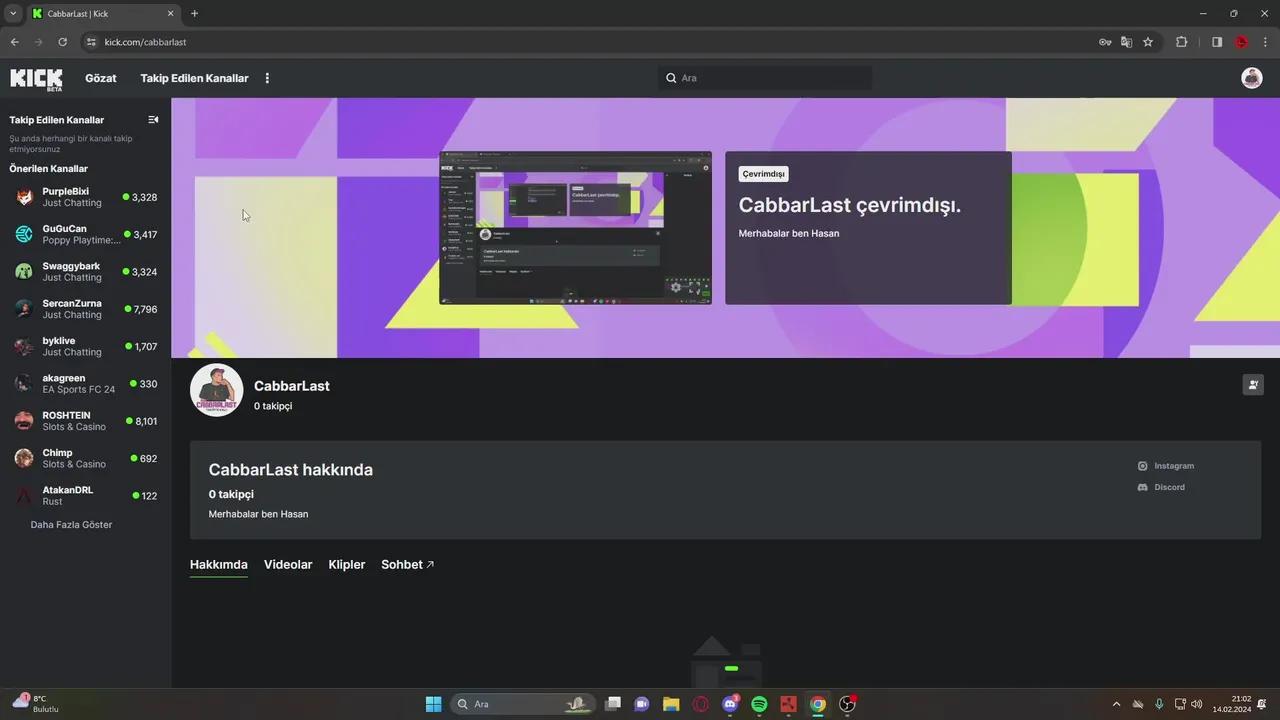Open tab search dropdown arrow

pos(13,13)
